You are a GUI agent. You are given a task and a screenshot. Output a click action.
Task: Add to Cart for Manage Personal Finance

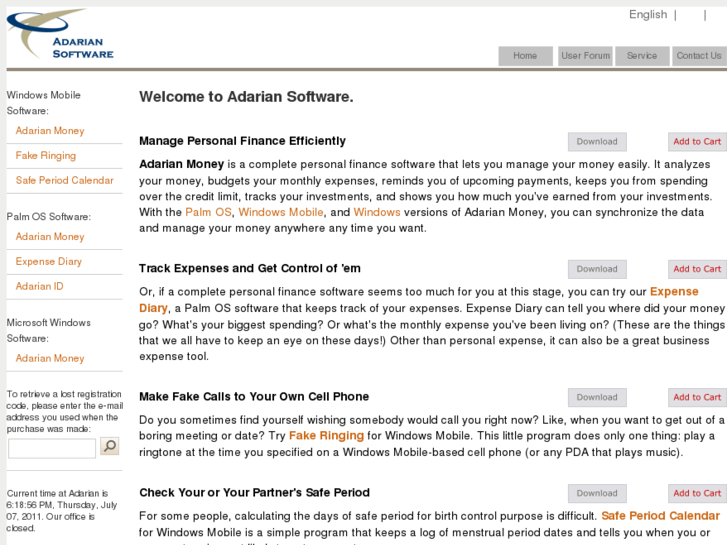(x=697, y=142)
